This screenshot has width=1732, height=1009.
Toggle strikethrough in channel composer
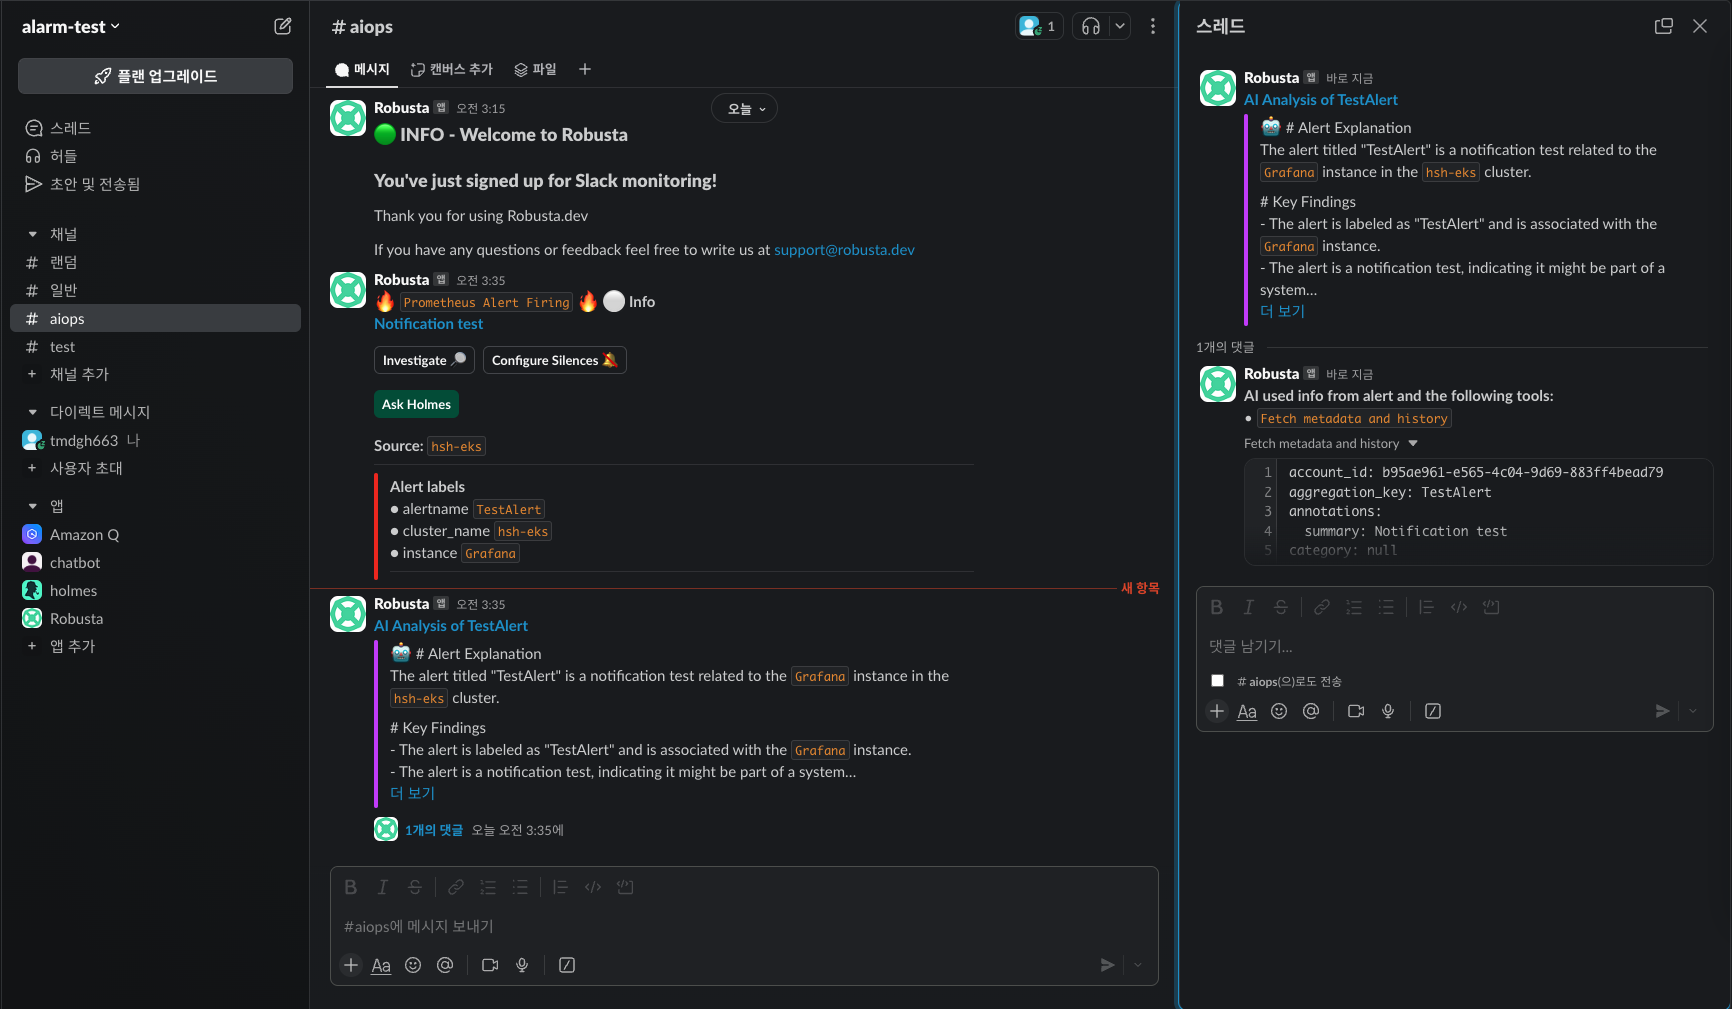415,887
